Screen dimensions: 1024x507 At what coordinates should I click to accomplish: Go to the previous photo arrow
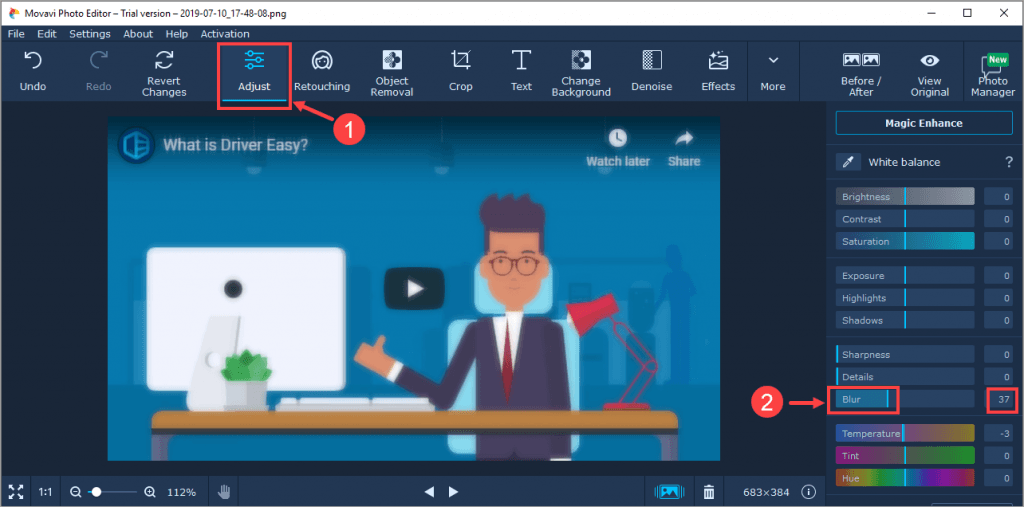click(429, 491)
